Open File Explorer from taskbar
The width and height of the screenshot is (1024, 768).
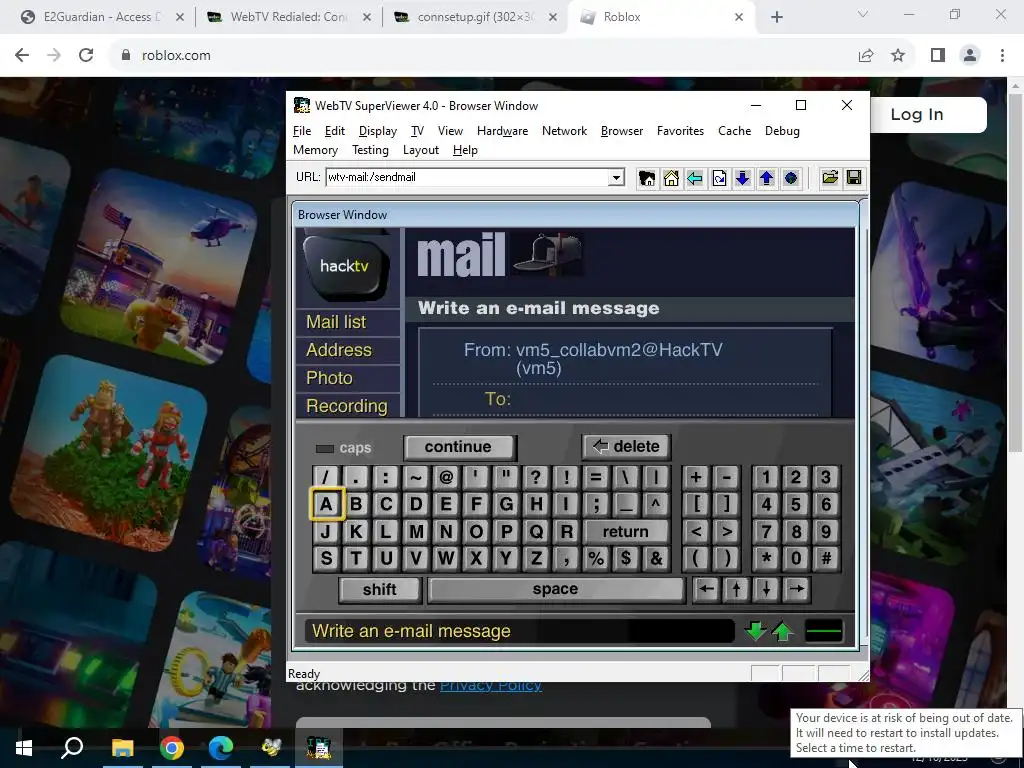point(122,748)
